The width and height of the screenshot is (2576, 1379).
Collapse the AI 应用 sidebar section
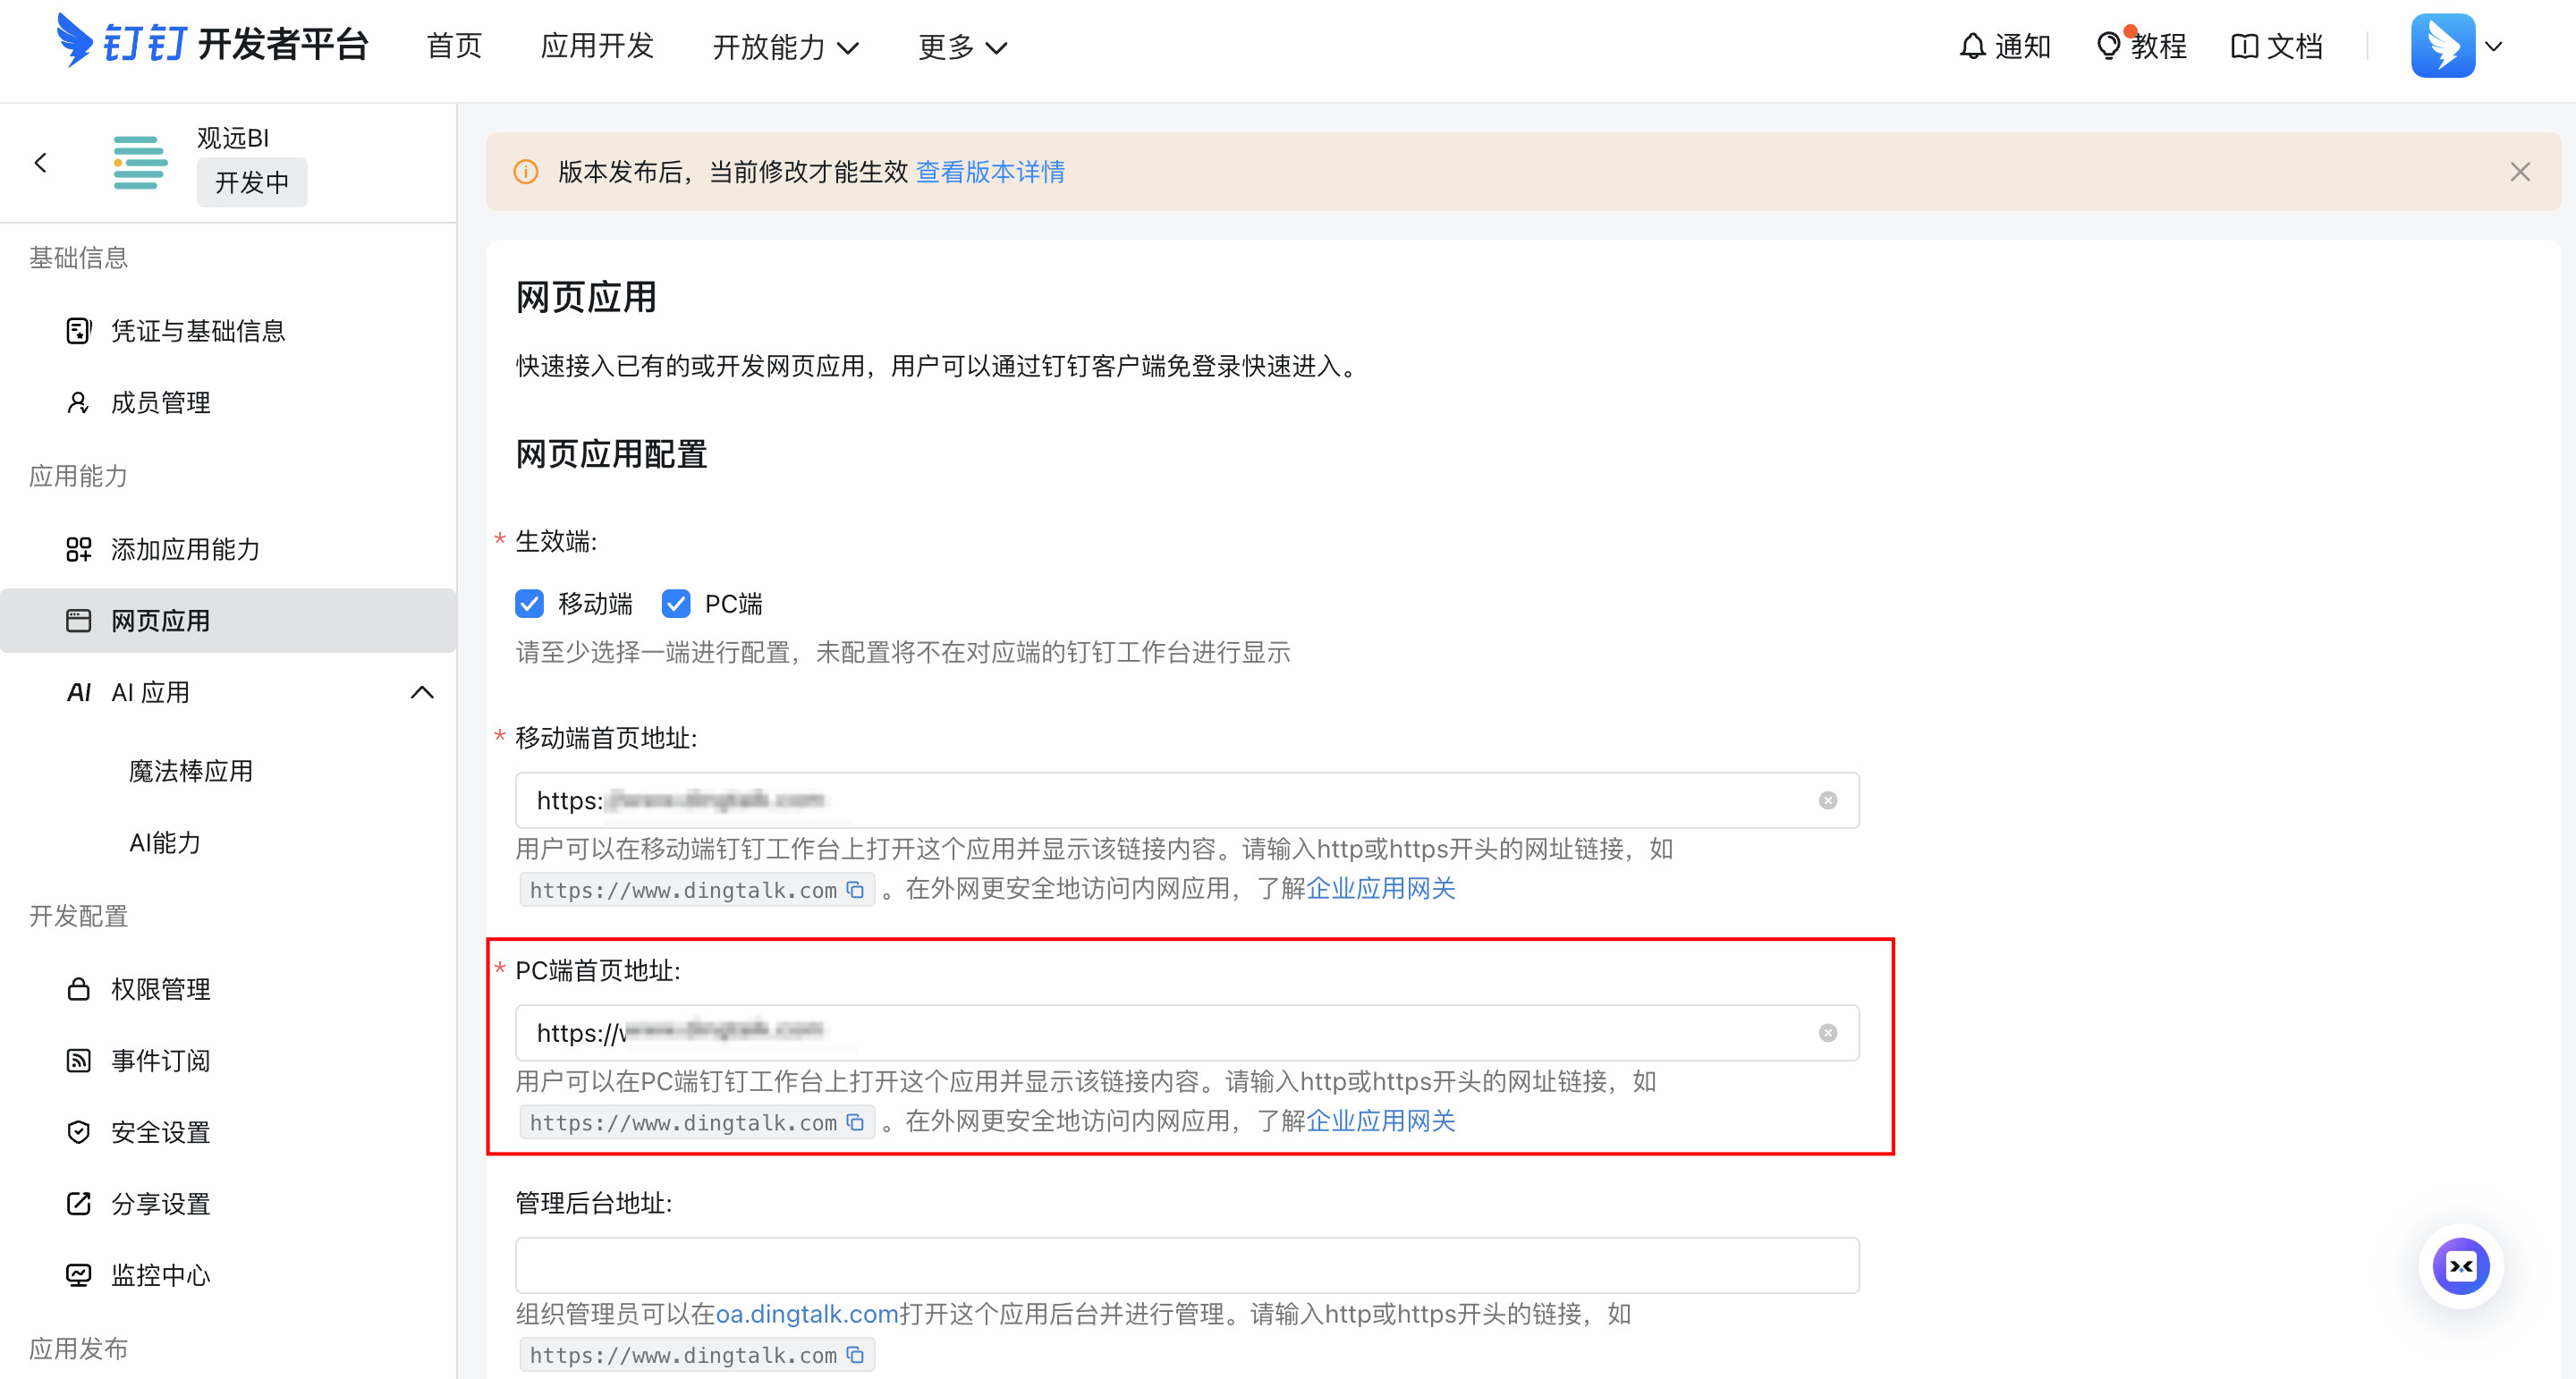coord(422,692)
